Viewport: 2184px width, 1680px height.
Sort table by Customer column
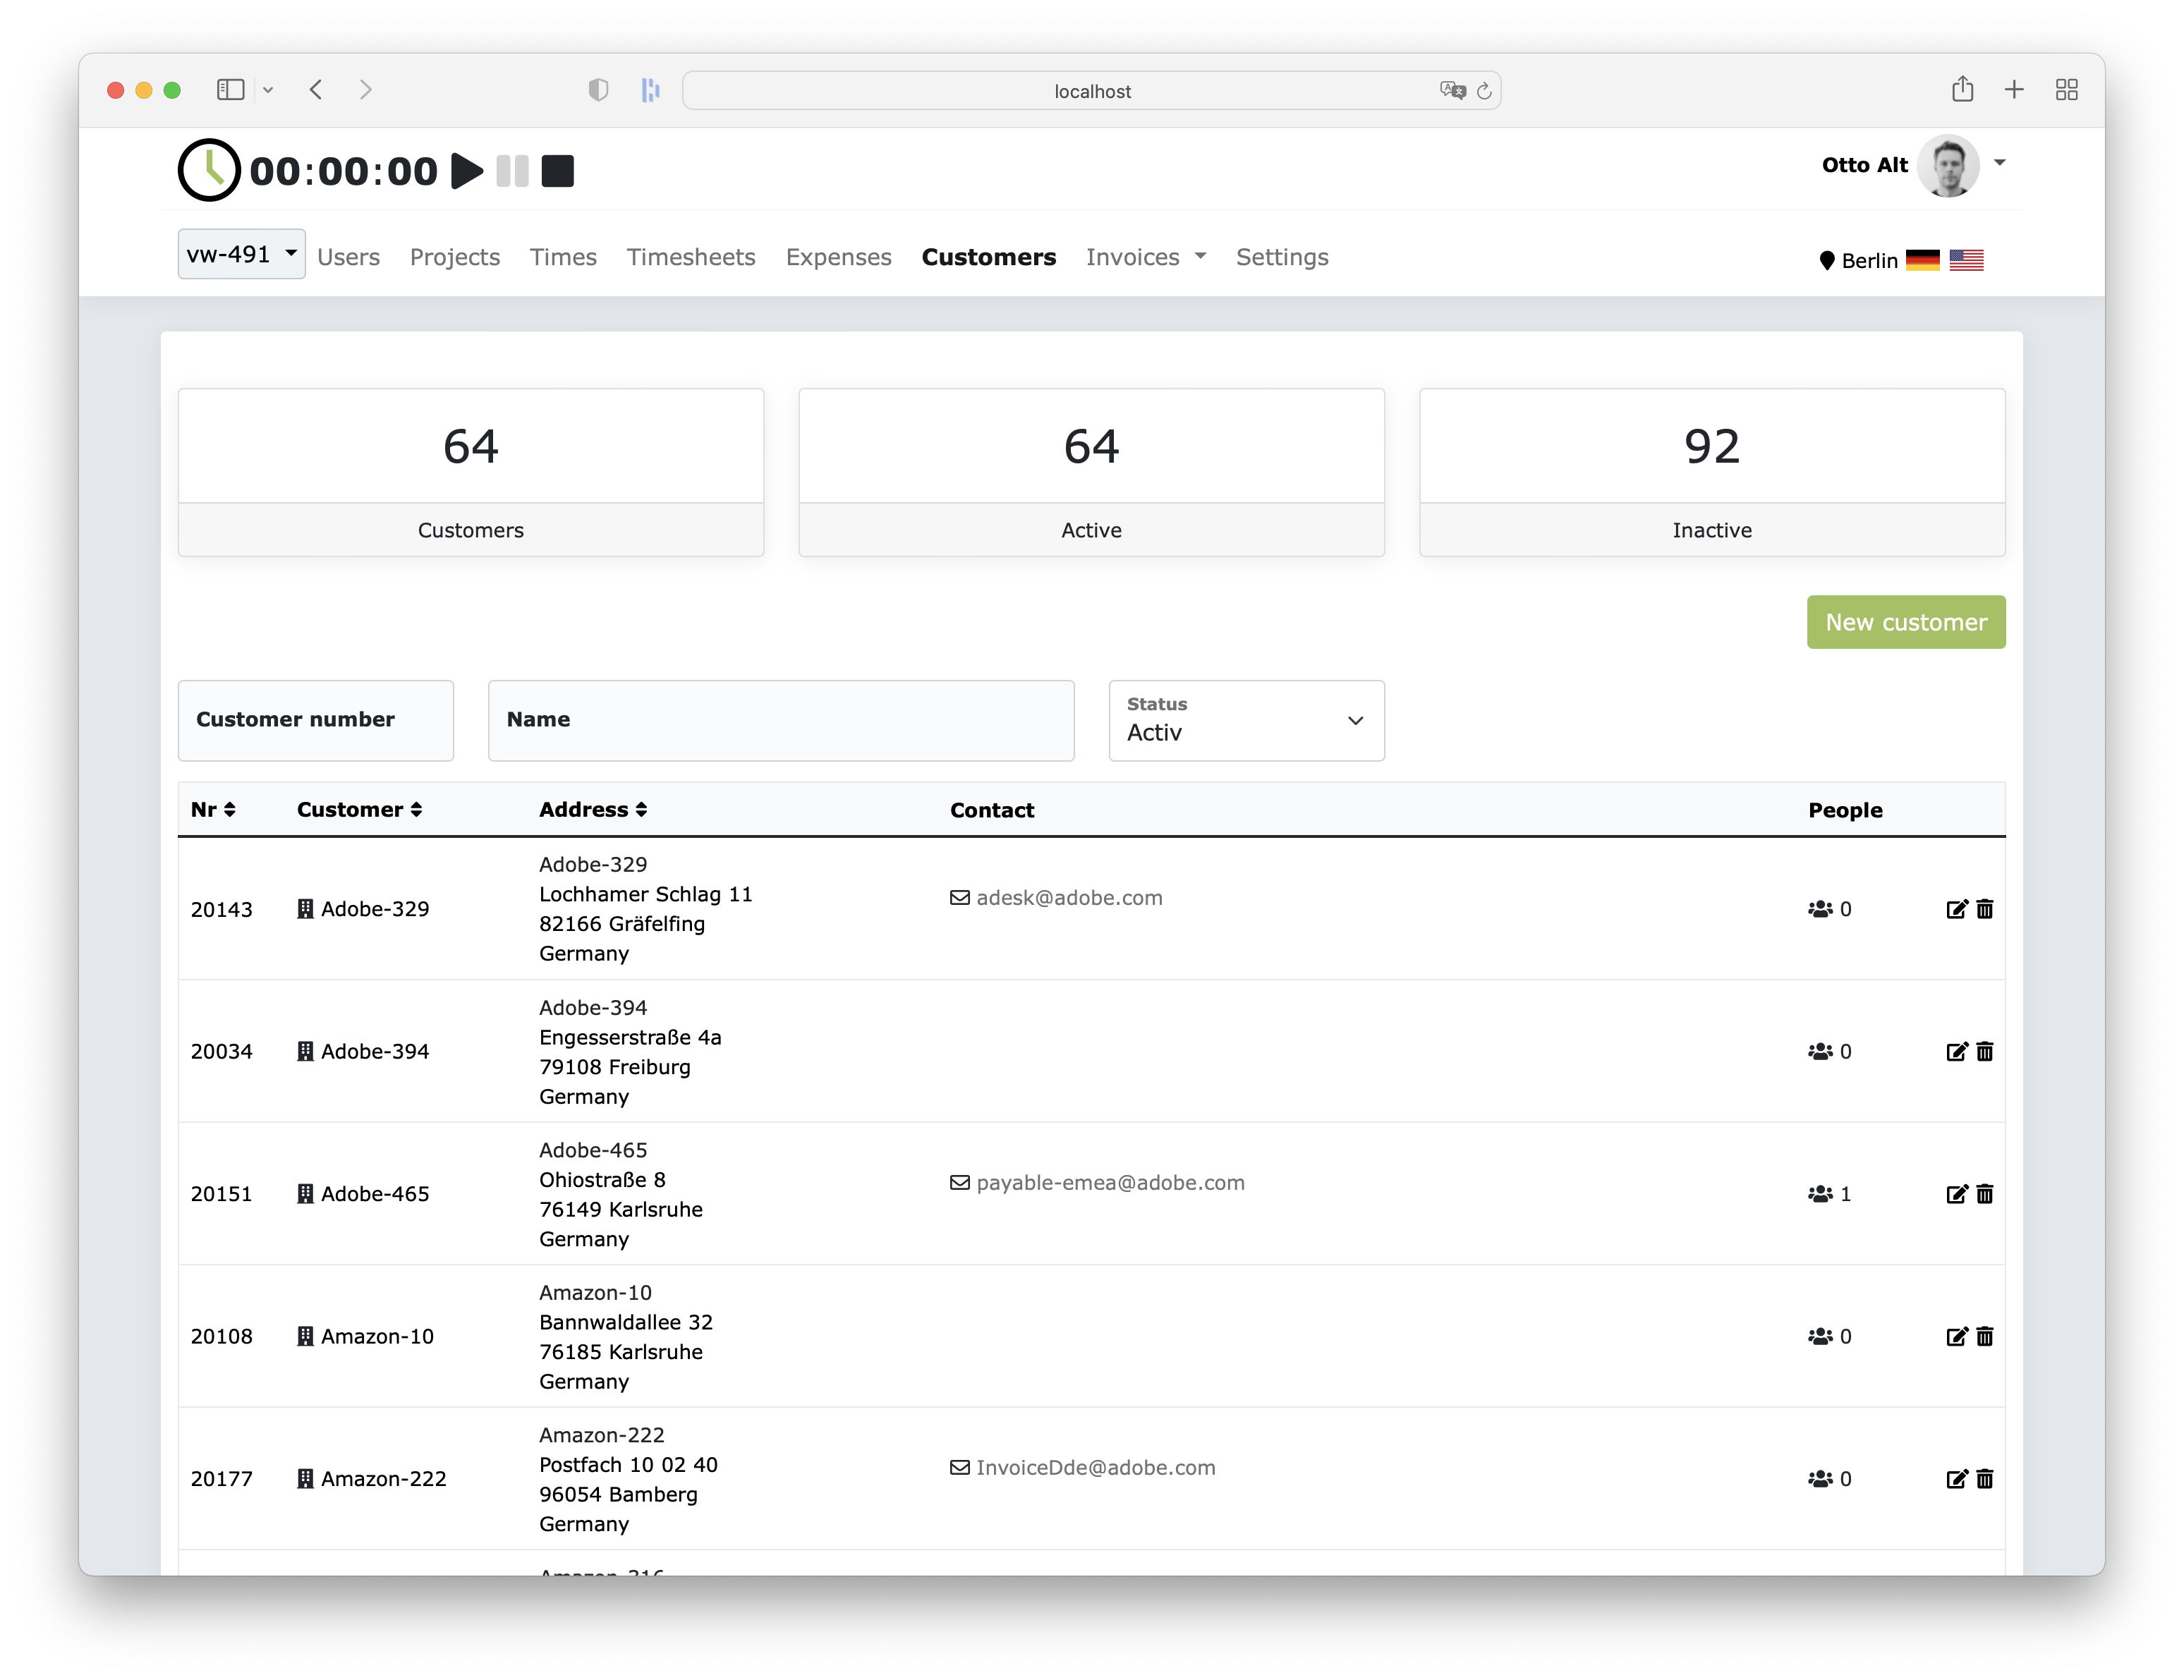[359, 810]
